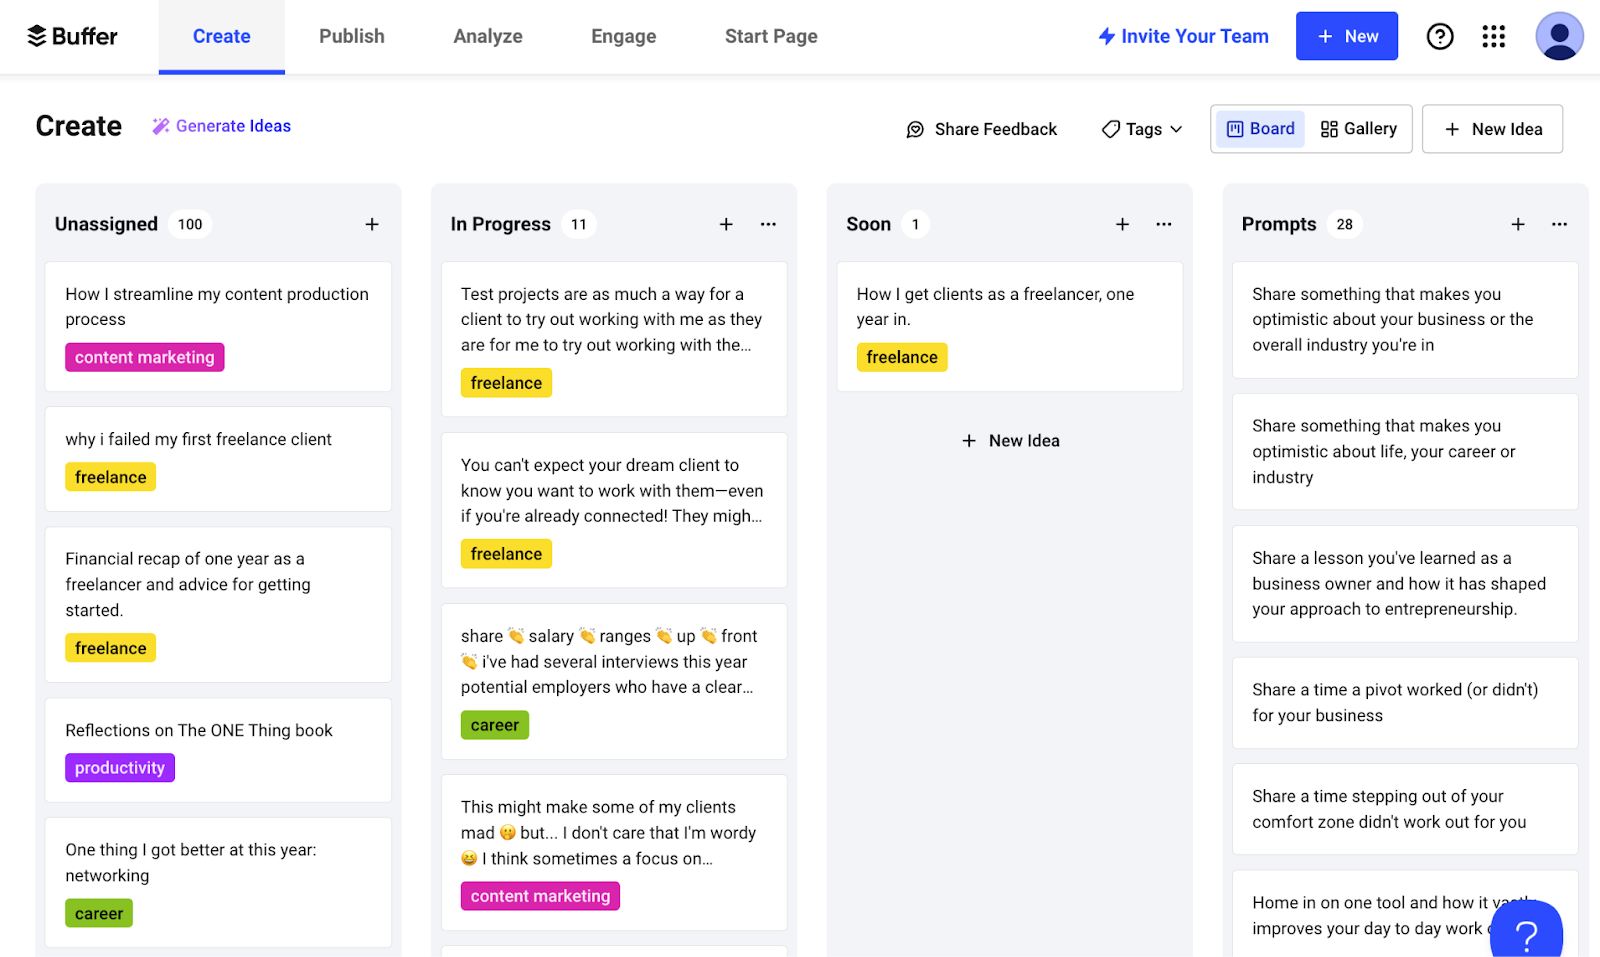Click career tag on salary ranges card
This screenshot has width=1600, height=957.
pyautogui.click(x=495, y=725)
